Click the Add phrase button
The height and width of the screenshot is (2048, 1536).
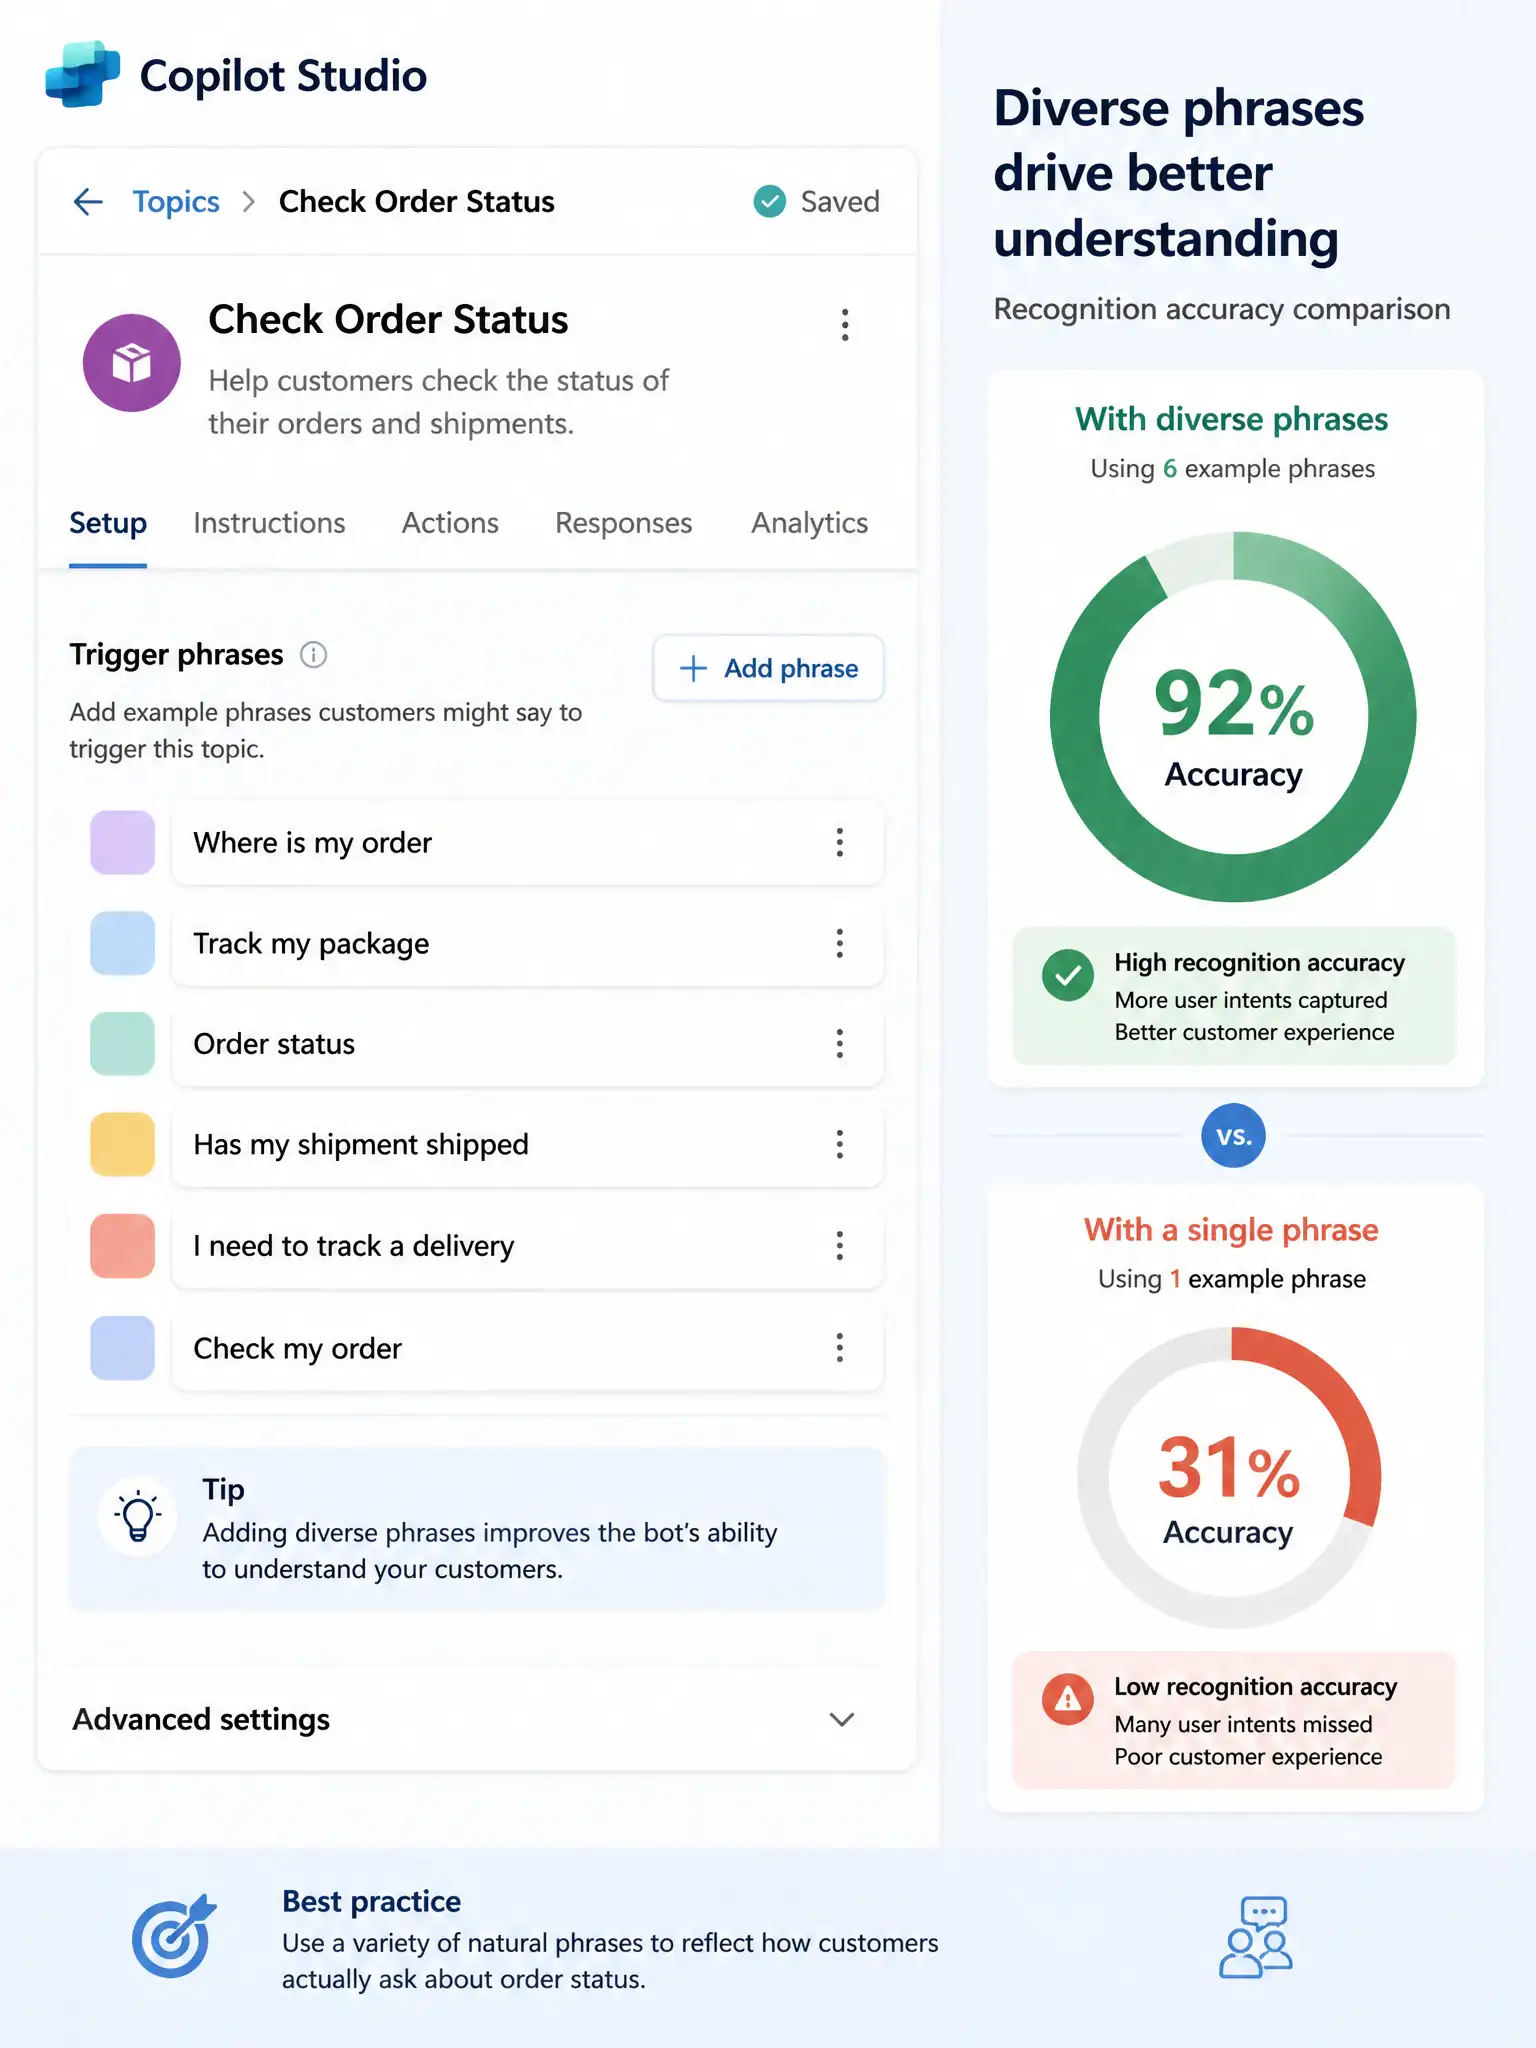click(x=768, y=668)
